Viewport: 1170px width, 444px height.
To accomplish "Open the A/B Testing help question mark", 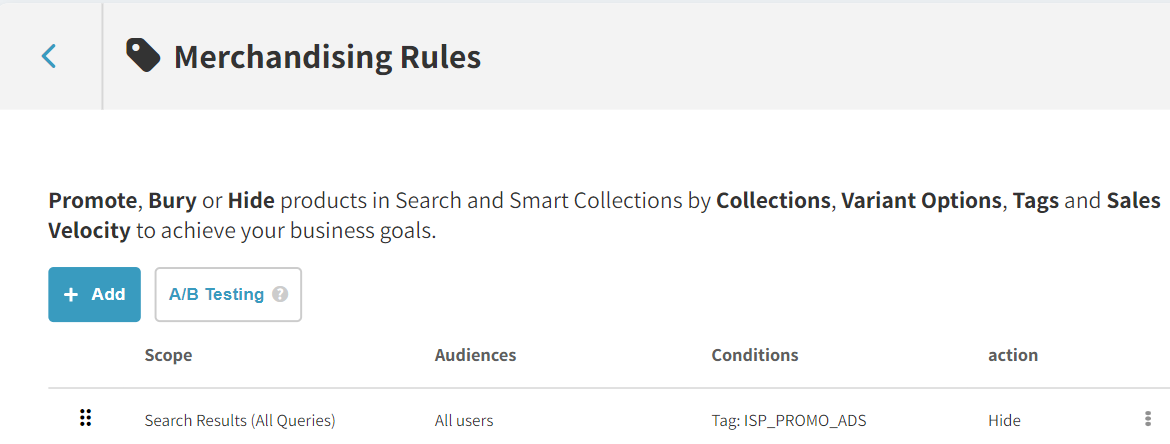I will click(280, 294).
